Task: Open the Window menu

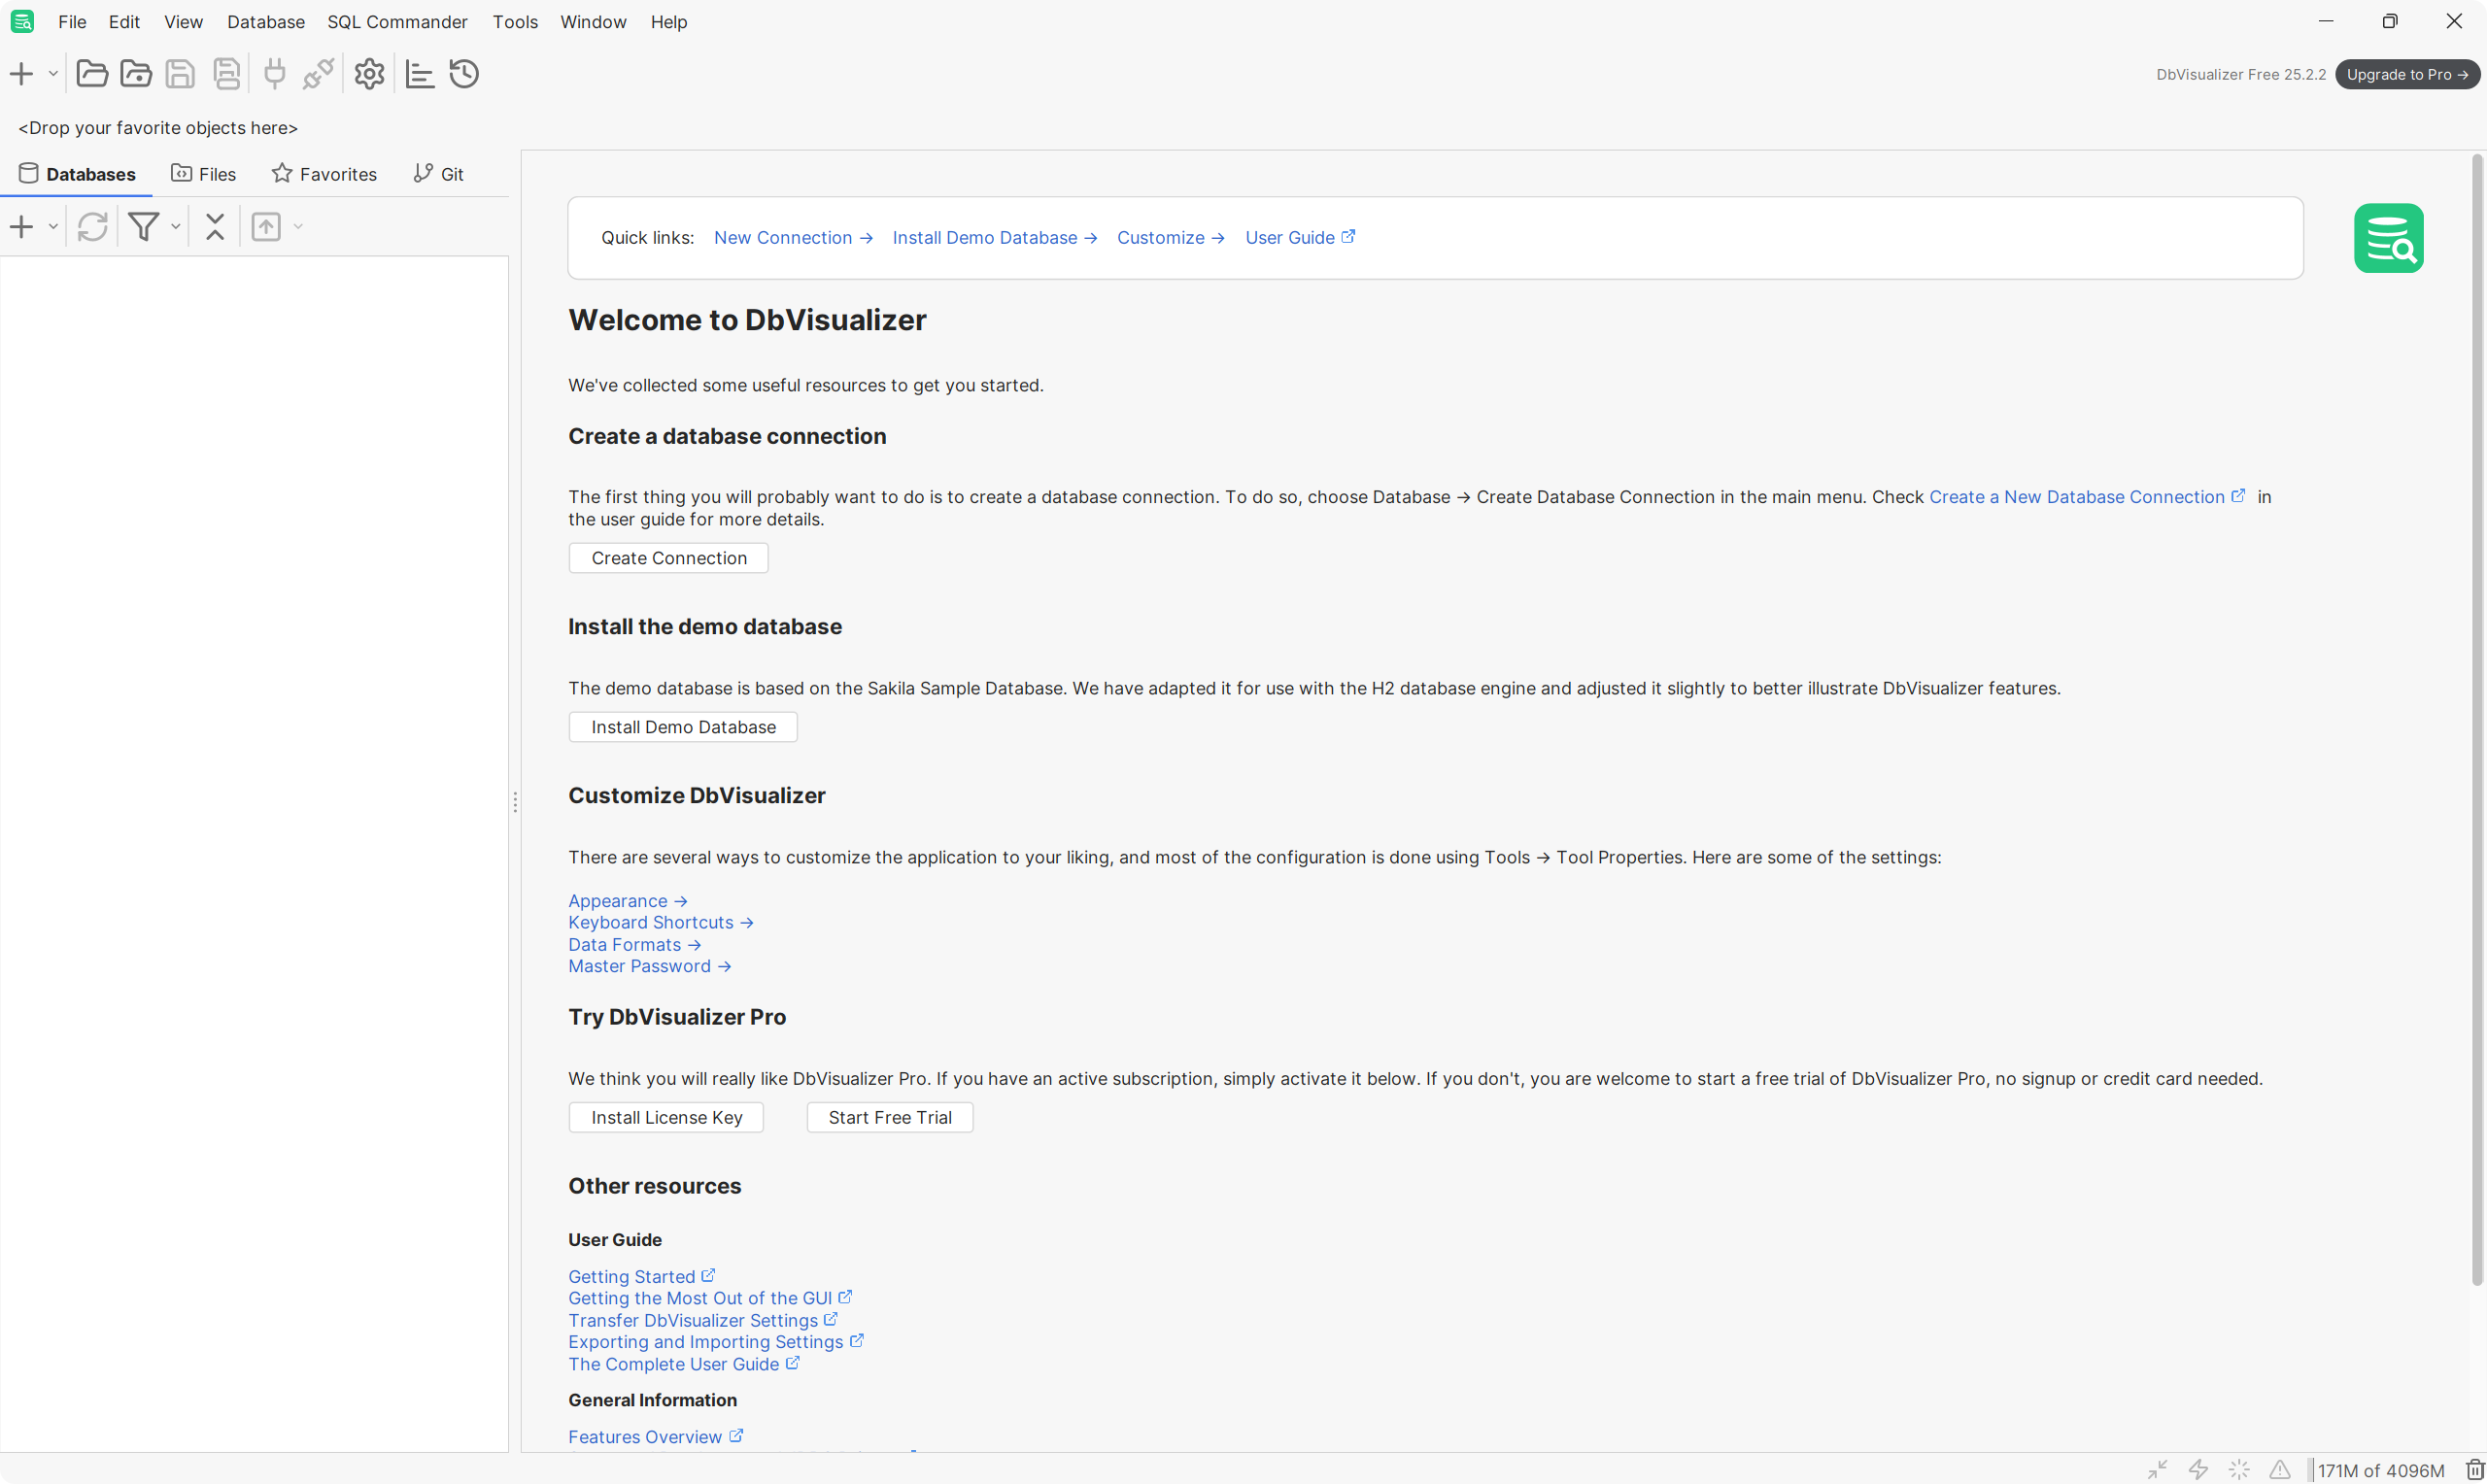Action: pos(593,22)
